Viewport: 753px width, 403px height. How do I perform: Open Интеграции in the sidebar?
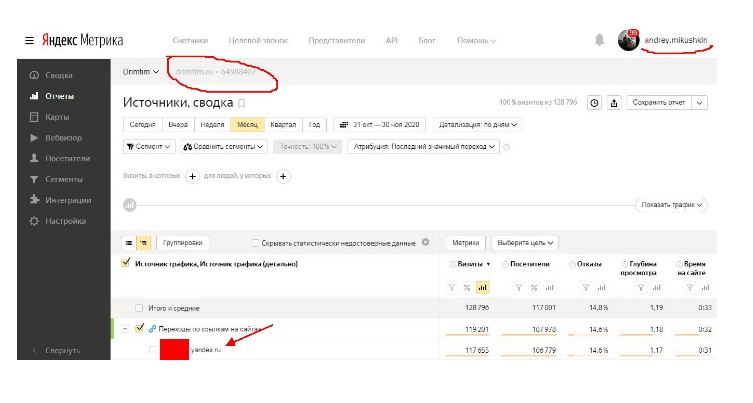click(x=61, y=200)
